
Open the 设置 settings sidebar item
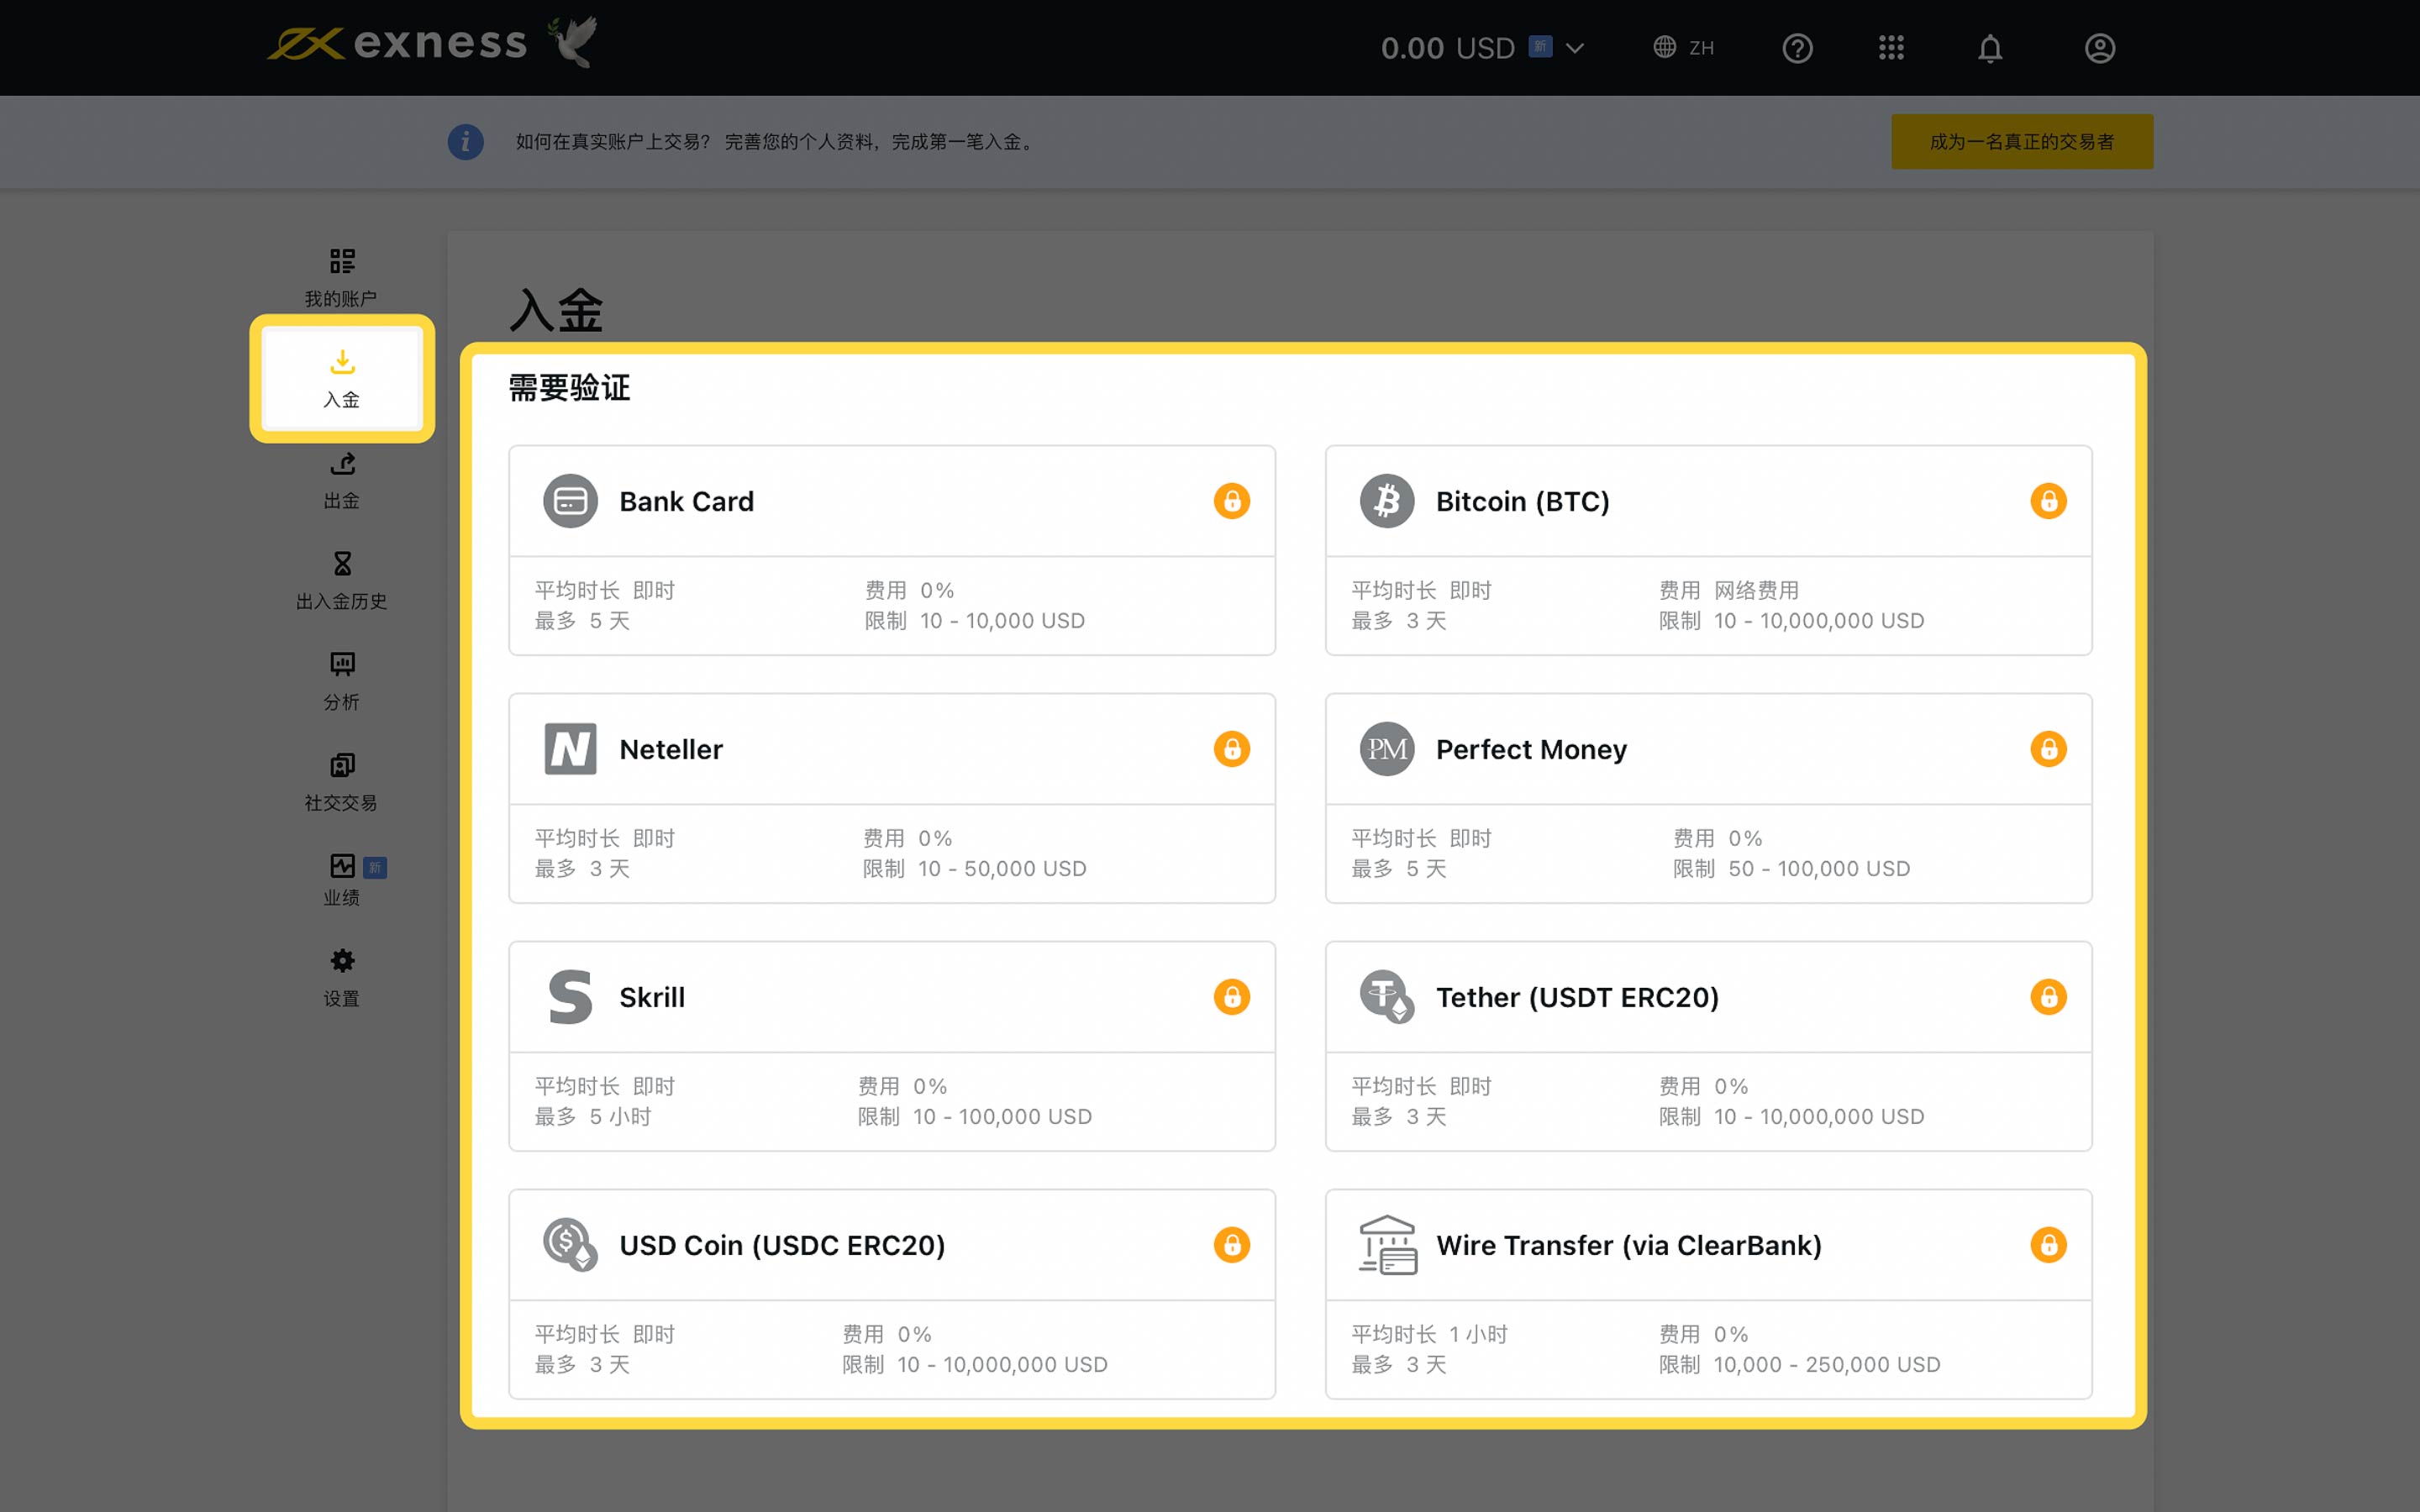point(341,978)
